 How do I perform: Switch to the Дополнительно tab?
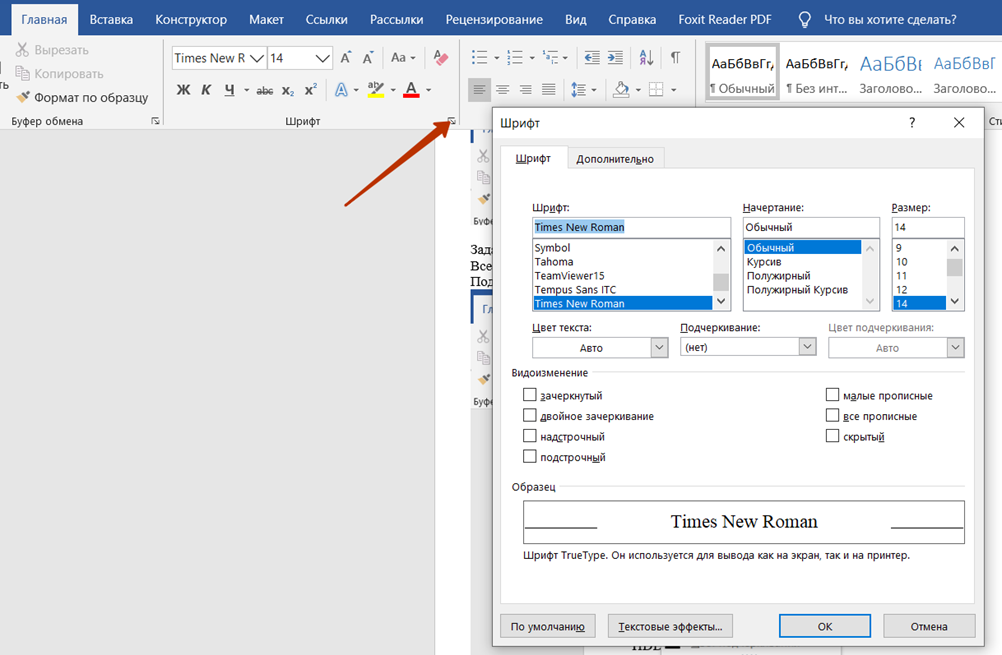coord(615,159)
